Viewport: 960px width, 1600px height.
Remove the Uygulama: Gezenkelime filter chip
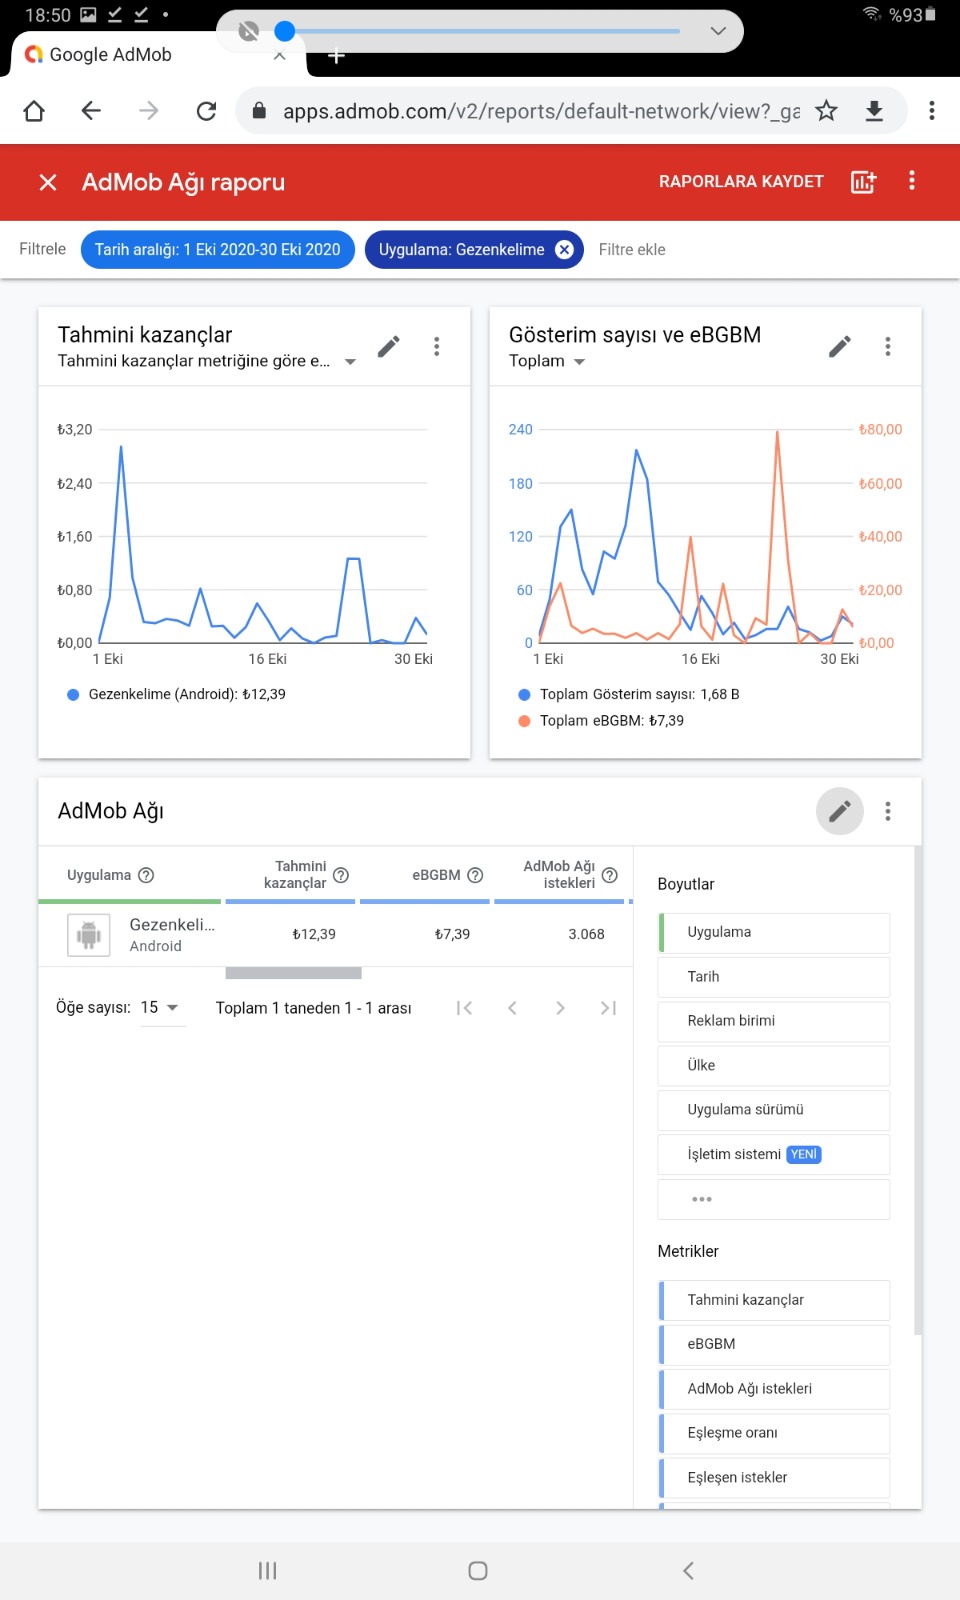point(565,250)
